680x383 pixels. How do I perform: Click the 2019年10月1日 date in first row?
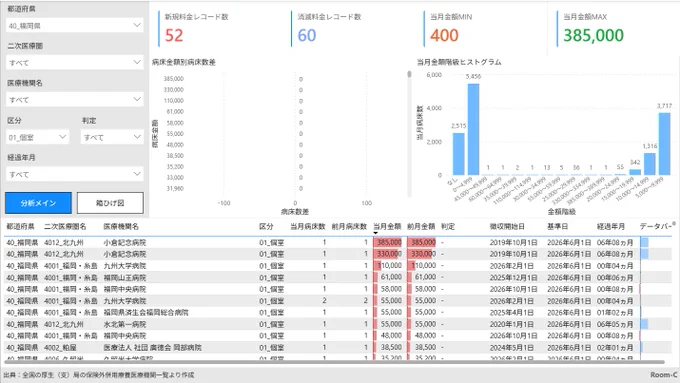pos(513,242)
